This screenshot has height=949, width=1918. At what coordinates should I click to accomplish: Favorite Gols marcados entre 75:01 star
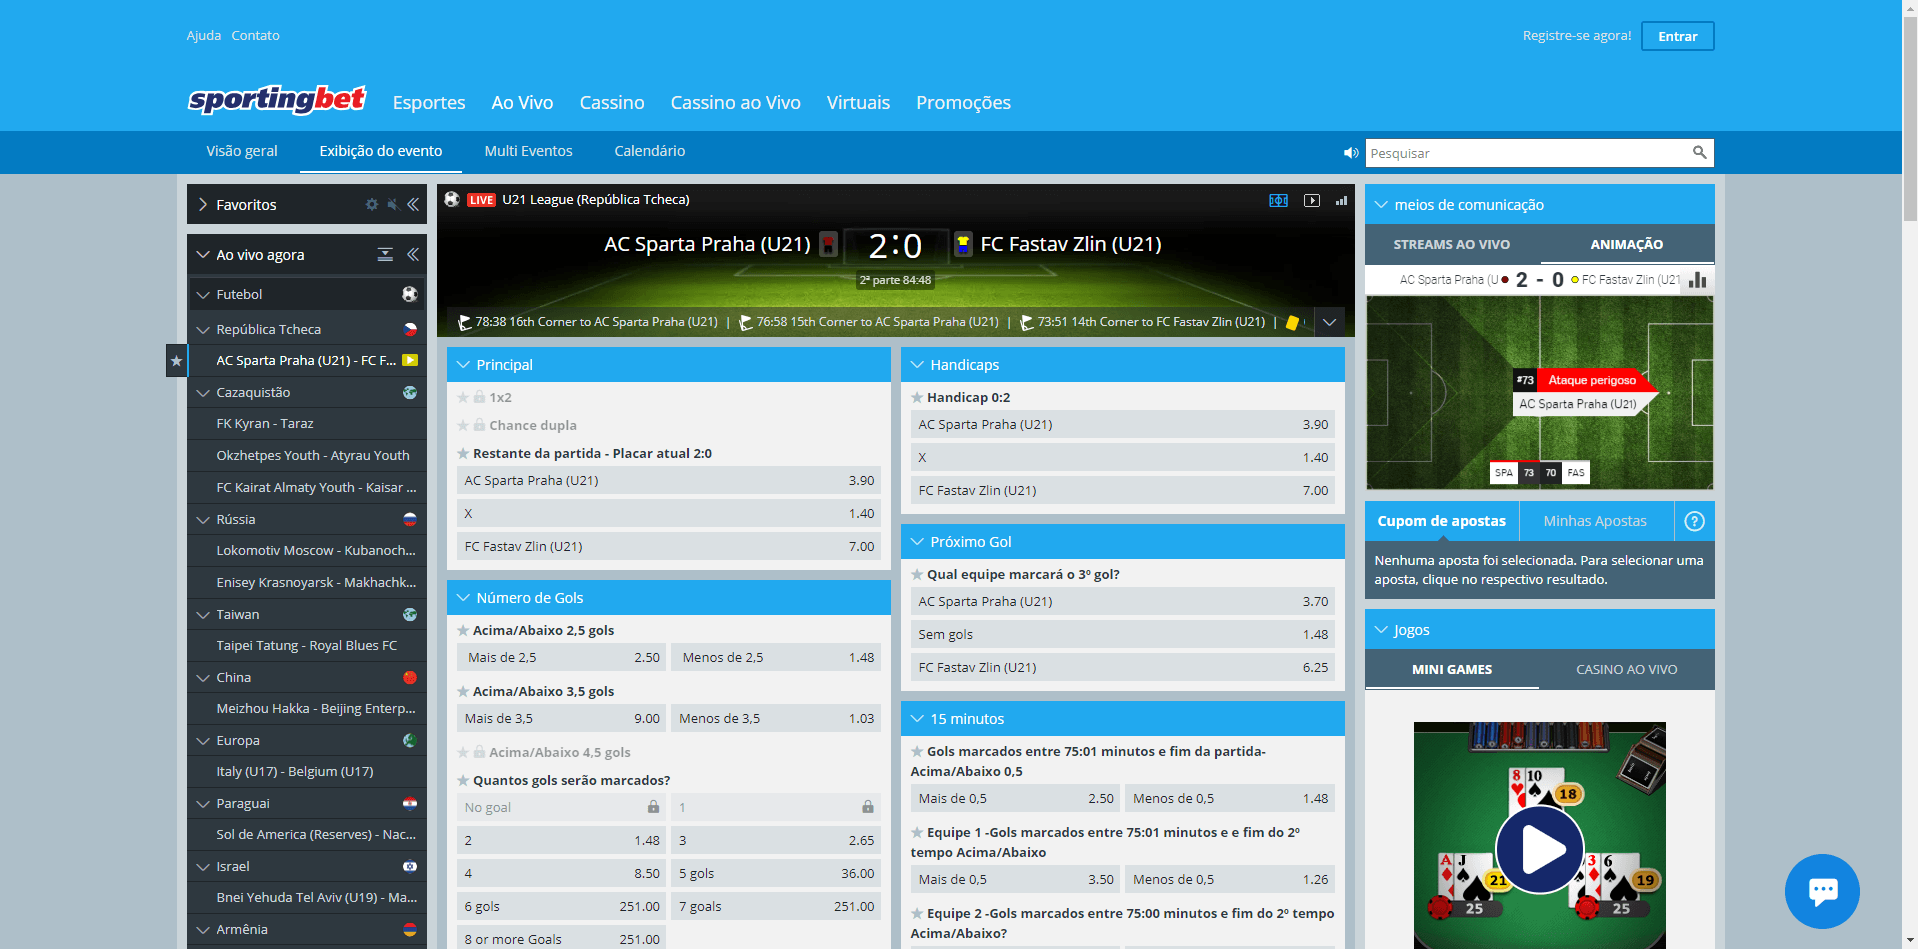click(x=917, y=751)
